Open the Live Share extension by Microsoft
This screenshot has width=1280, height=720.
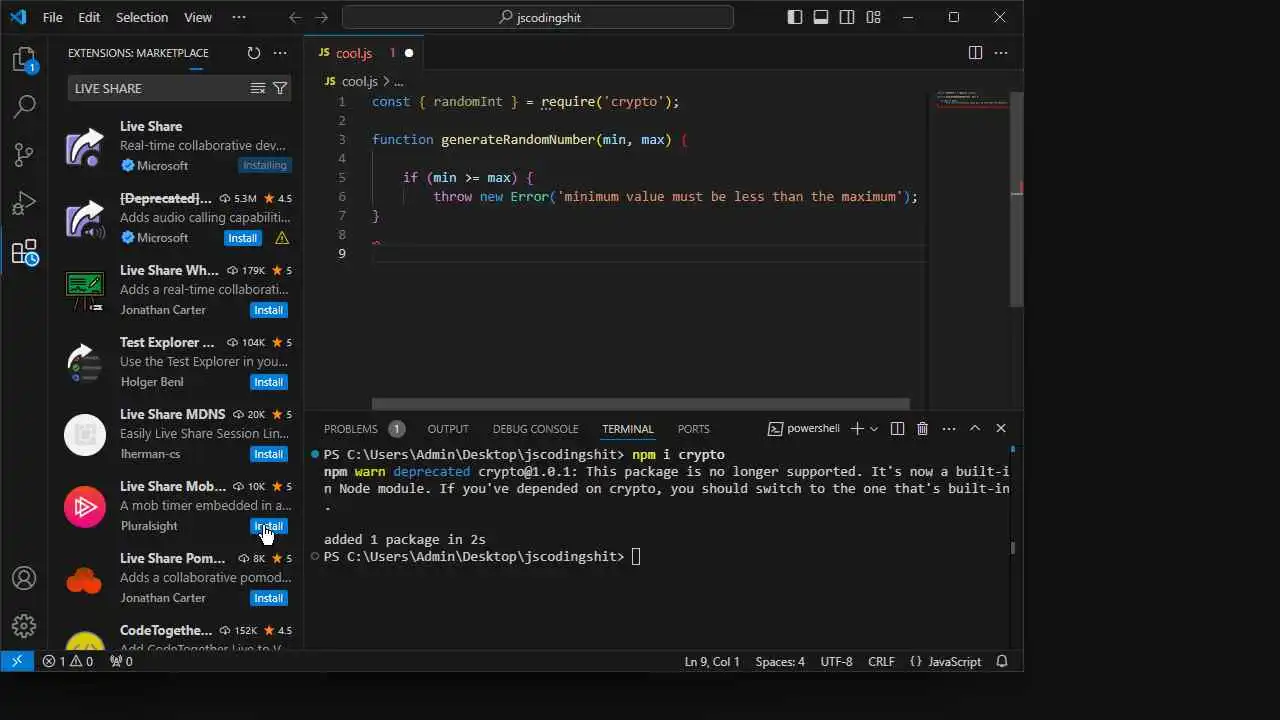tap(176, 145)
